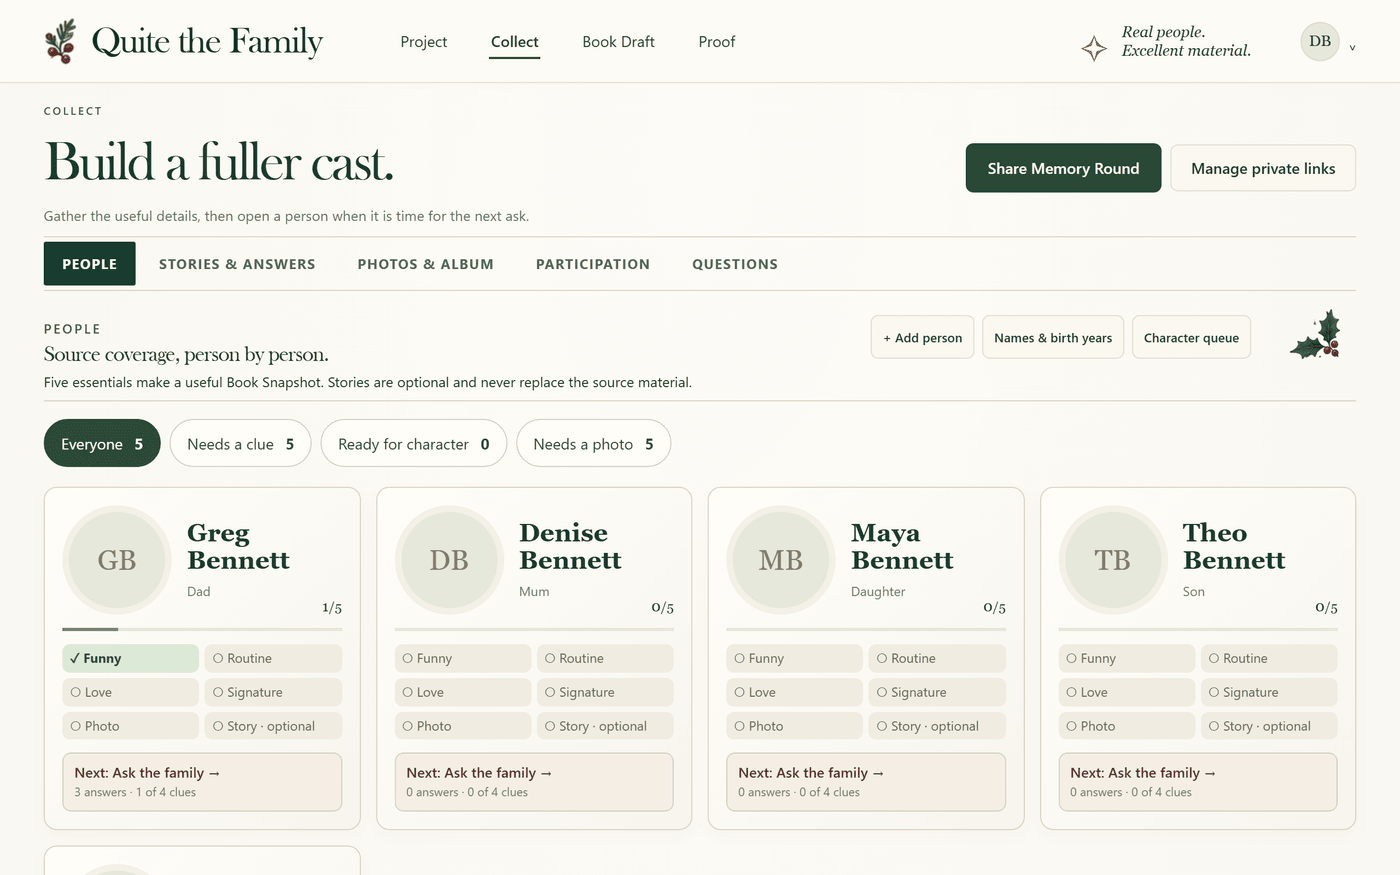
Task: Go to Book Draft
Action: click(x=618, y=42)
